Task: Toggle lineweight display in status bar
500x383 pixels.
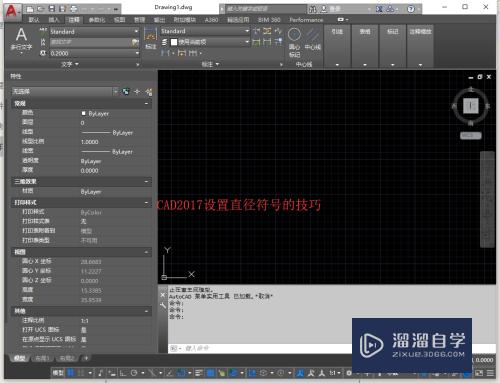Action: pyautogui.click(x=199, y=373)
